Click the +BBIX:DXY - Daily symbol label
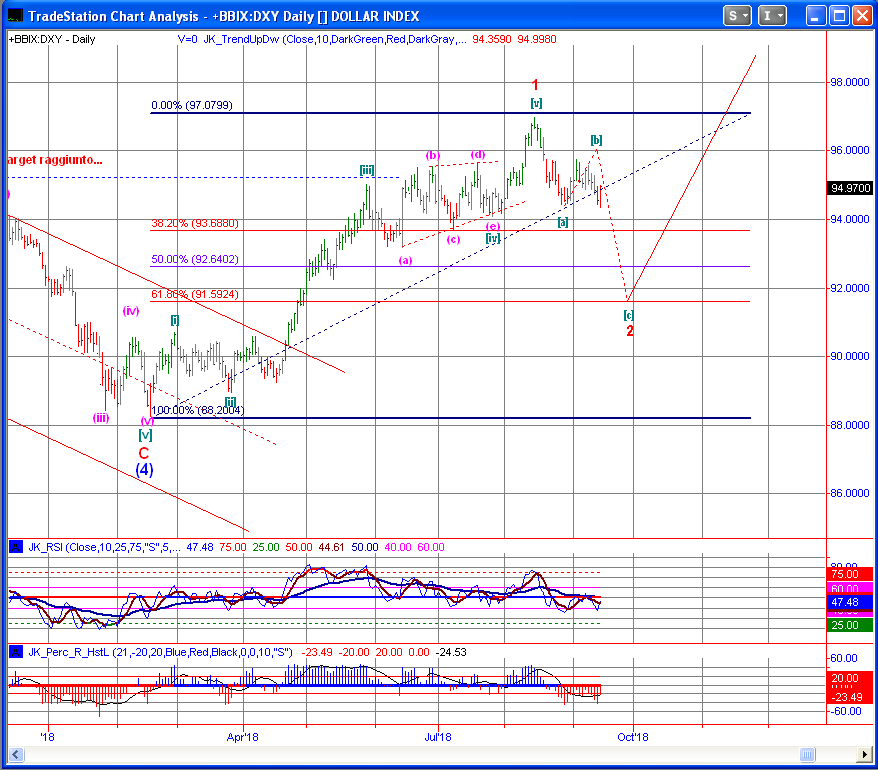 tap(52, 39)
